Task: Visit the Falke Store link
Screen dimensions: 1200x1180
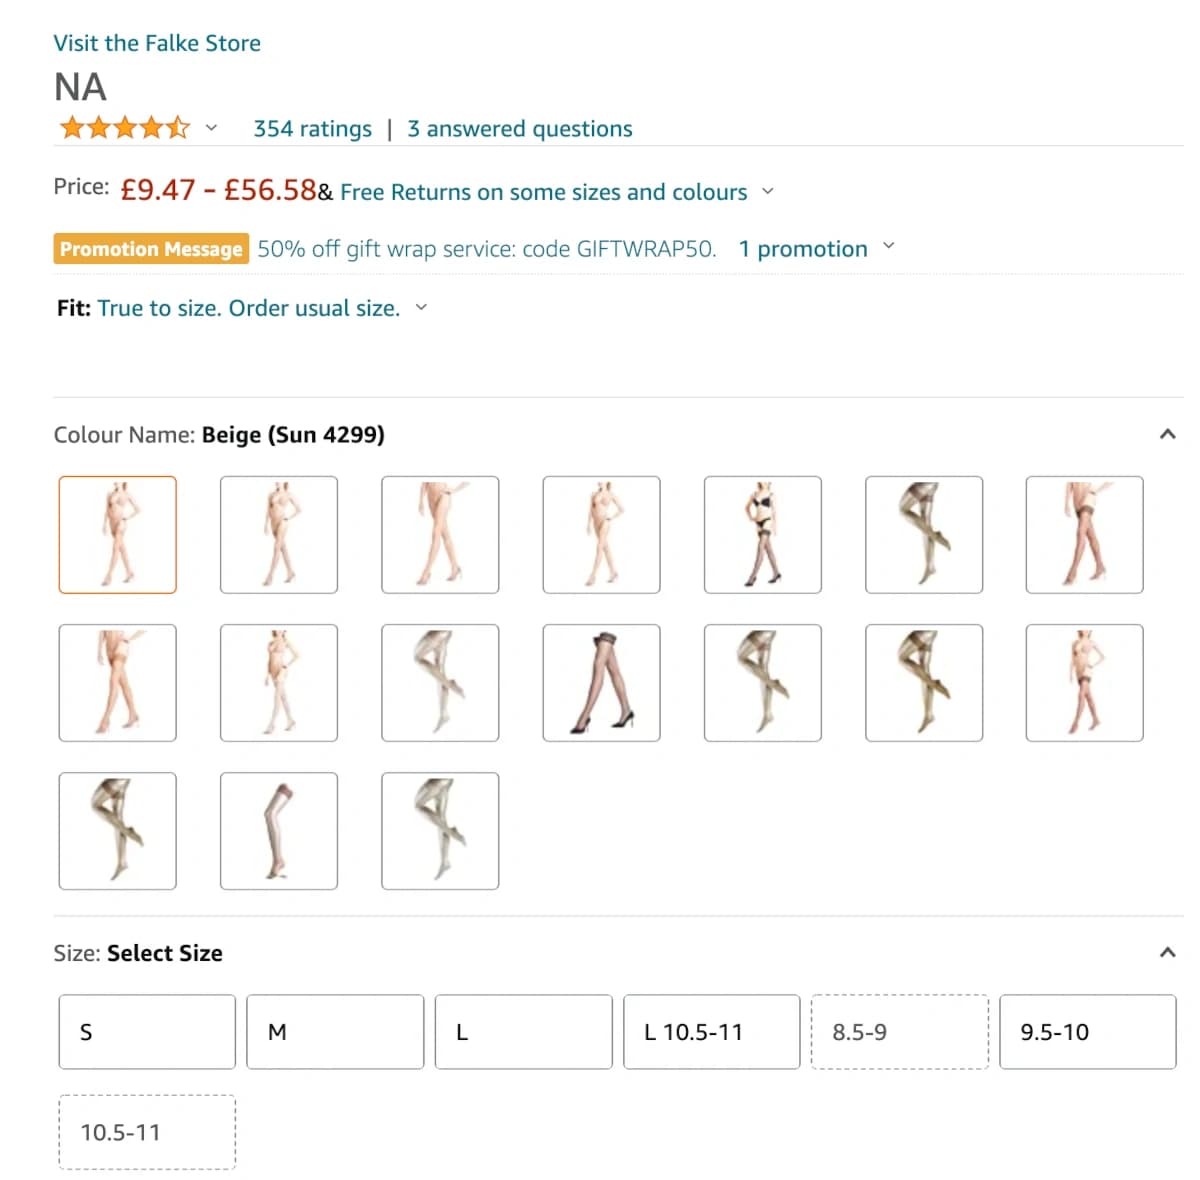Action: coord(157,43)
